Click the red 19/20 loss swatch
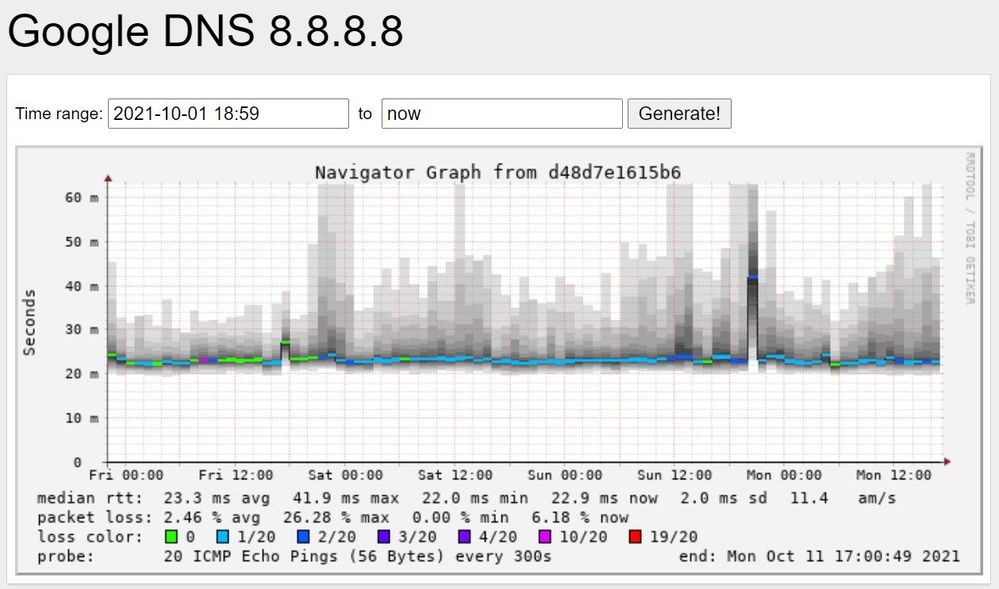Viewport: 999px width, 589px height. pos(635,537)
